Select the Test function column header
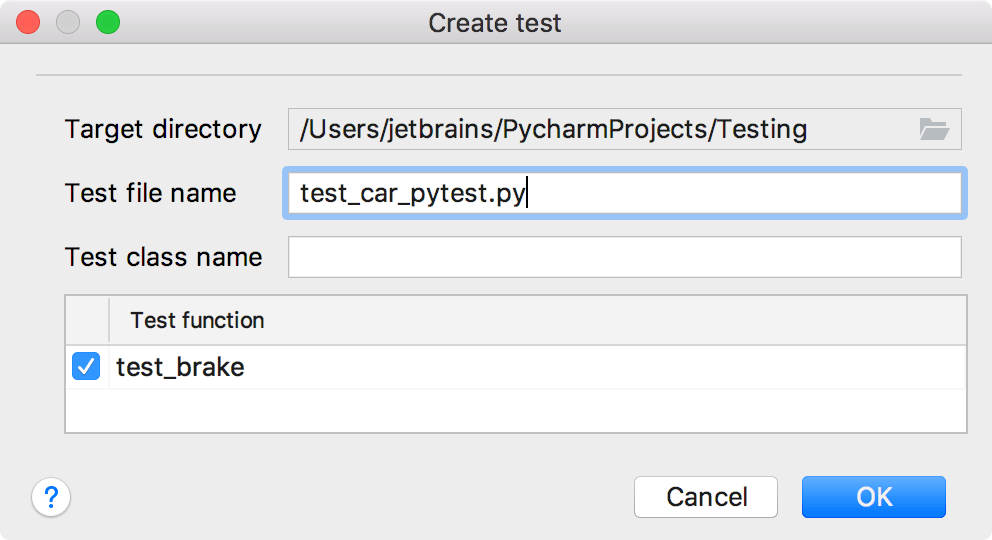The image size is (992, 540). (x=197, y=320)
